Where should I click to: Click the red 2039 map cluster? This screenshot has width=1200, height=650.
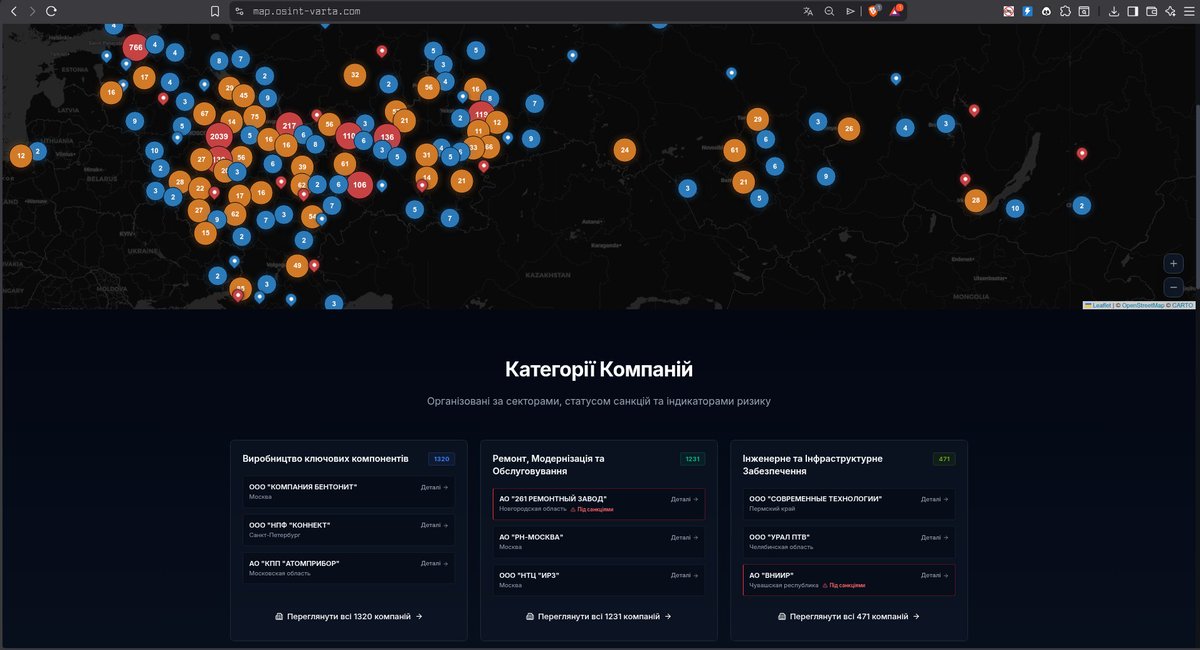[219, 137]
